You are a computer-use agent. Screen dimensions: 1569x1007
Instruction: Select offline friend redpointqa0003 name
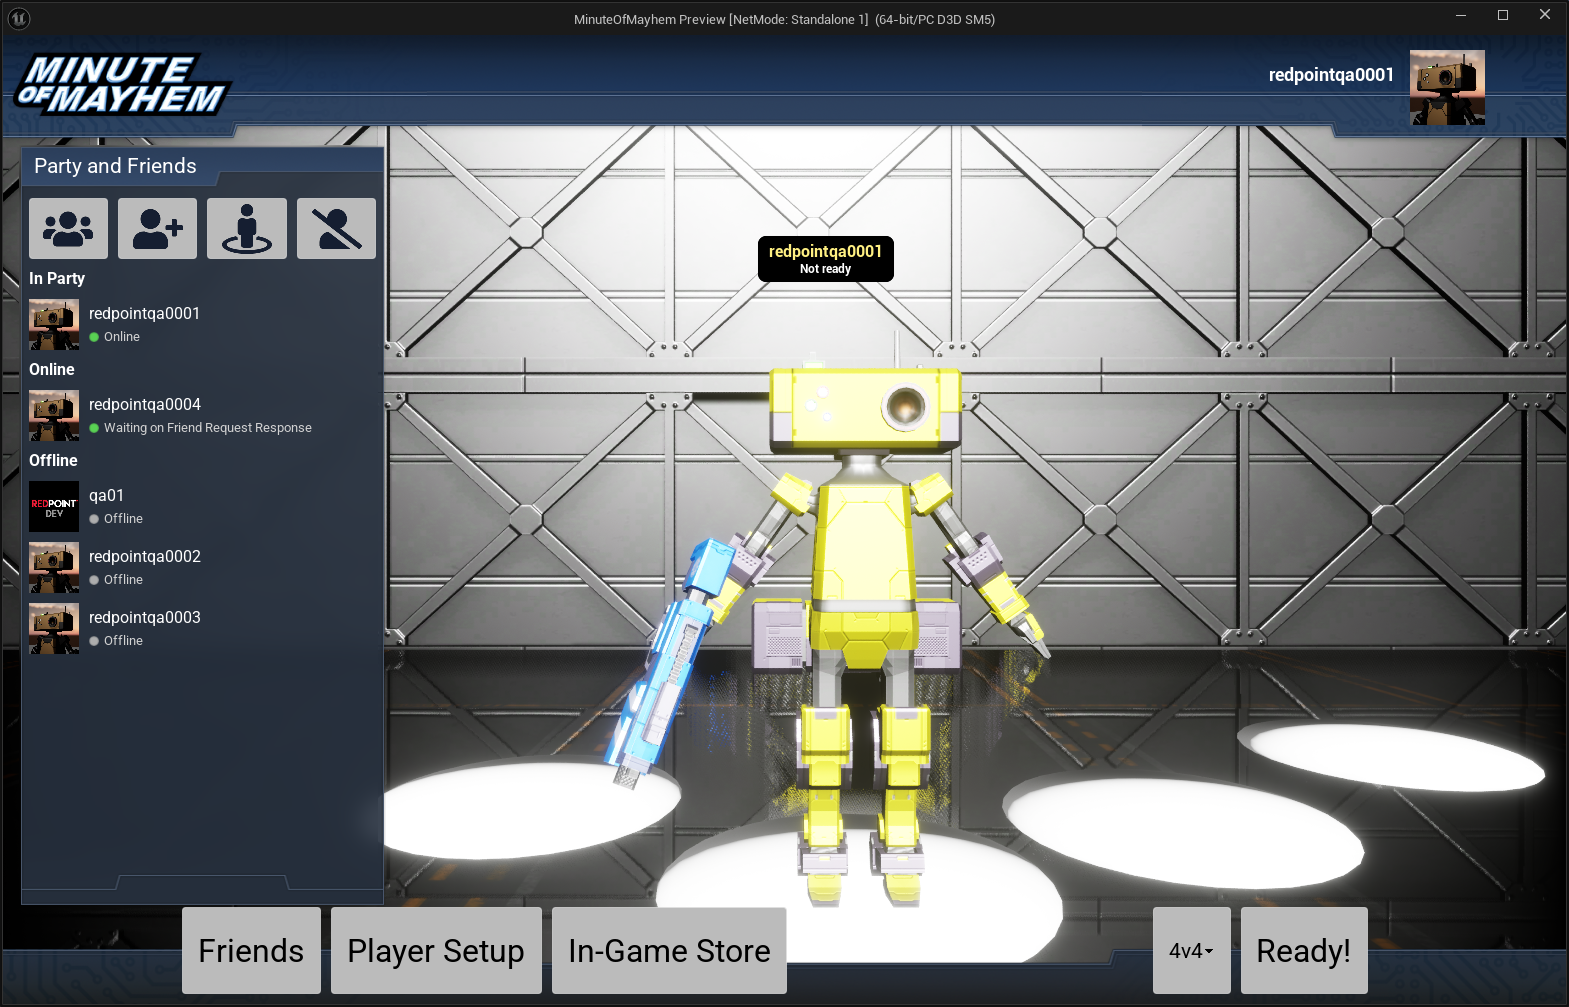pyautogui.click(x=145, y=617)
